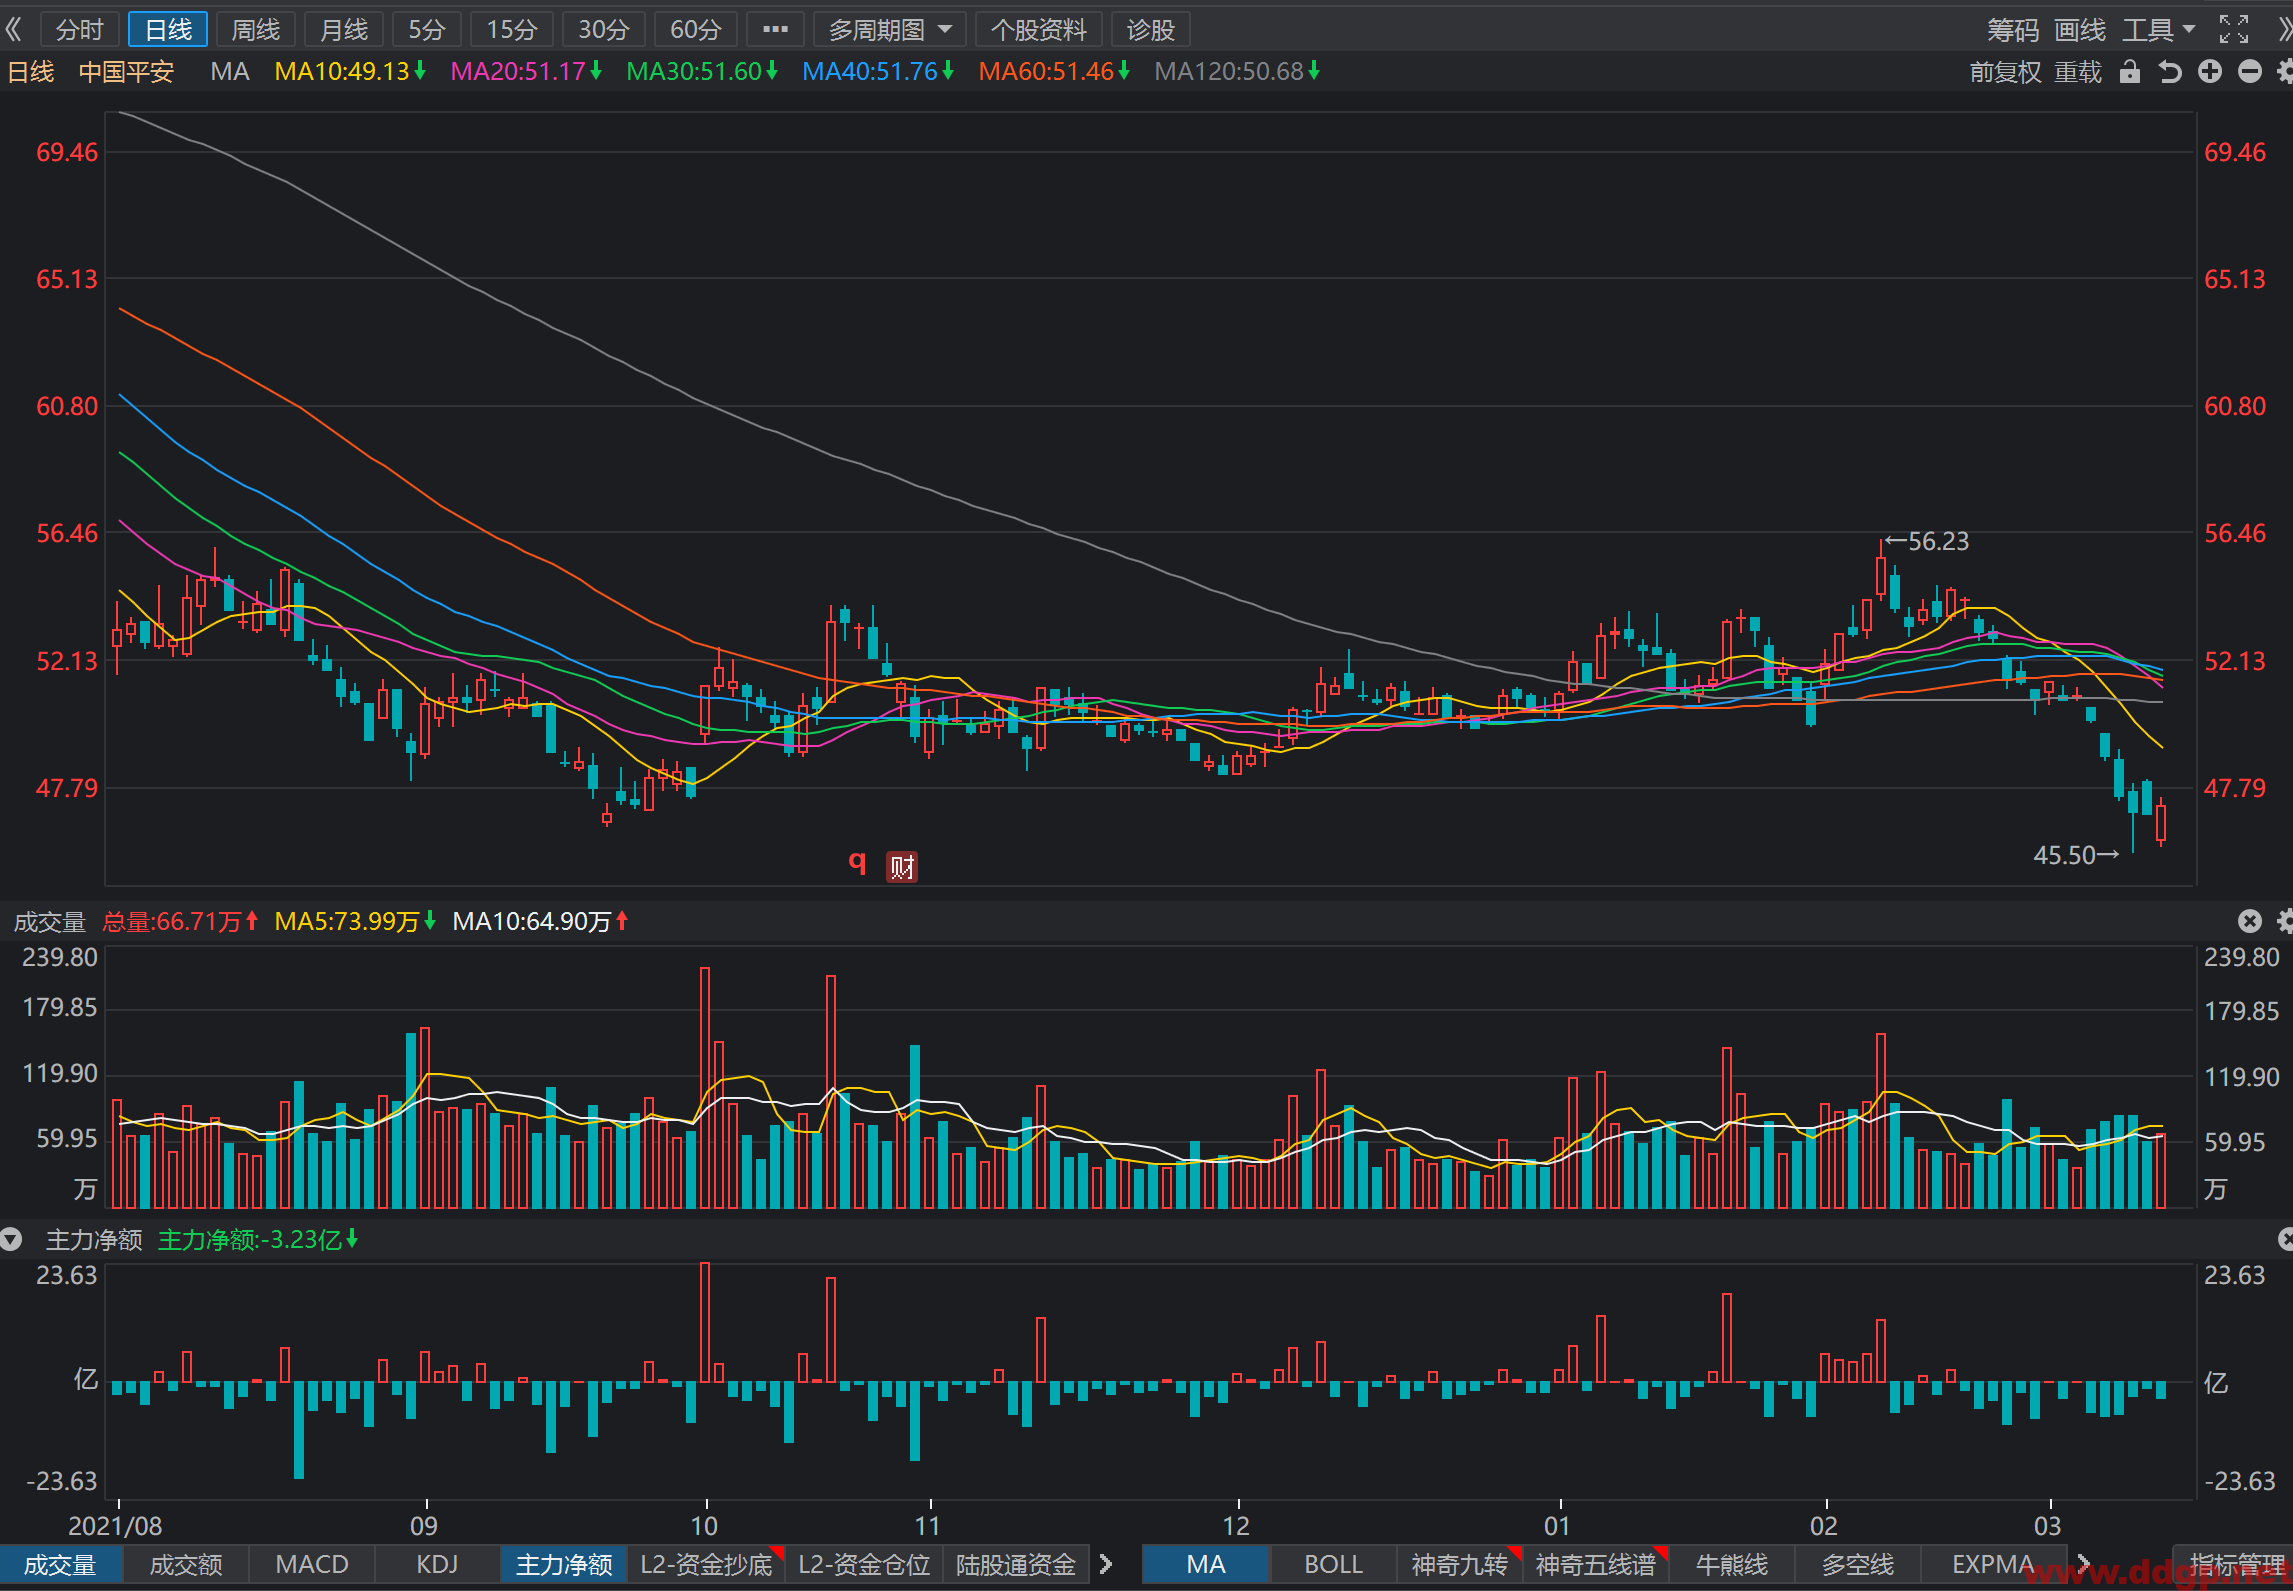Switch to 分时 intraday view
Image resolution: width=2293 pixels, height=1591 pixels.
coord(79,30)
